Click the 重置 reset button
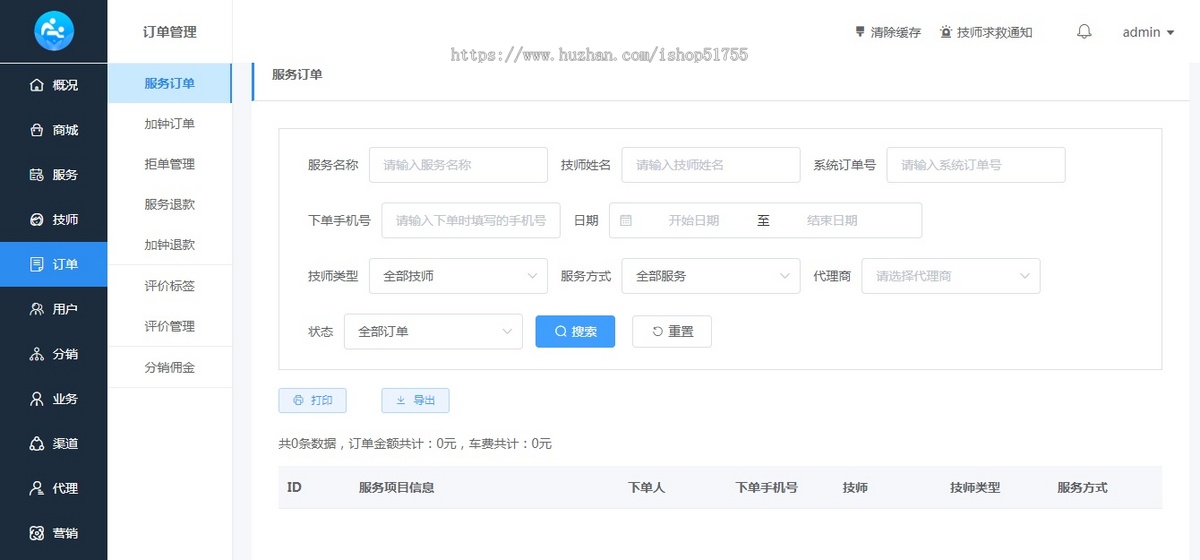1200x560 pixels. pyautogui.click(x=672, y=331)
